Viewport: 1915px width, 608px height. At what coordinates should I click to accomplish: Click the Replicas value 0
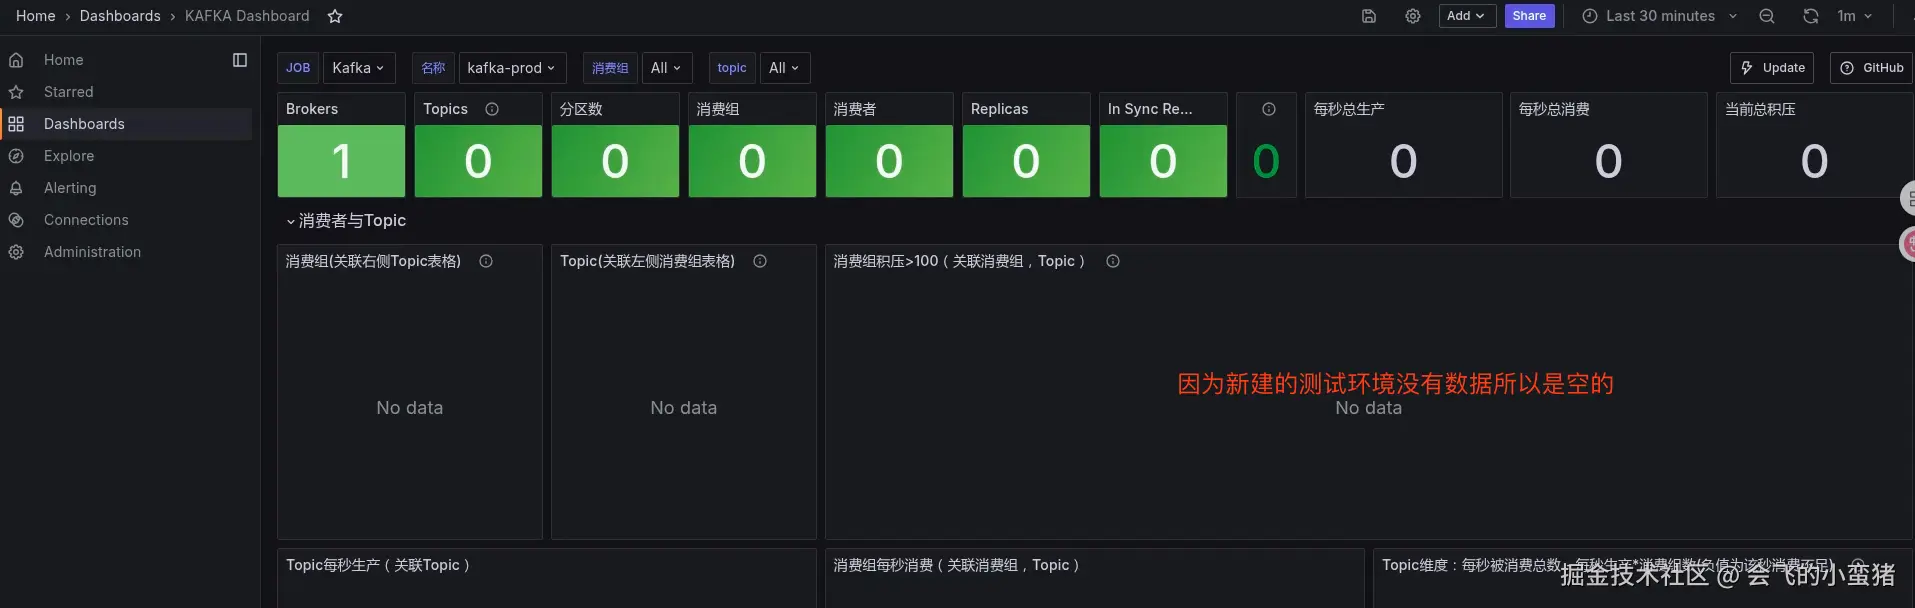(1026, 161)
